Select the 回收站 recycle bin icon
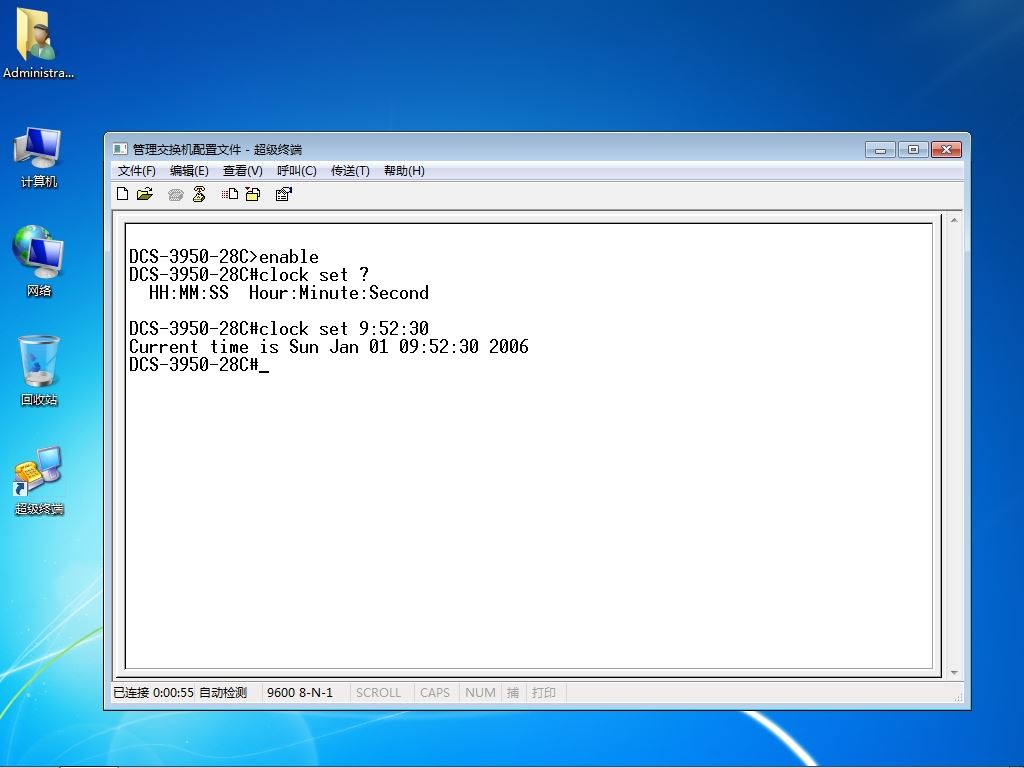This screenshot has width=1024, height=768. click(x=39, y=370)
